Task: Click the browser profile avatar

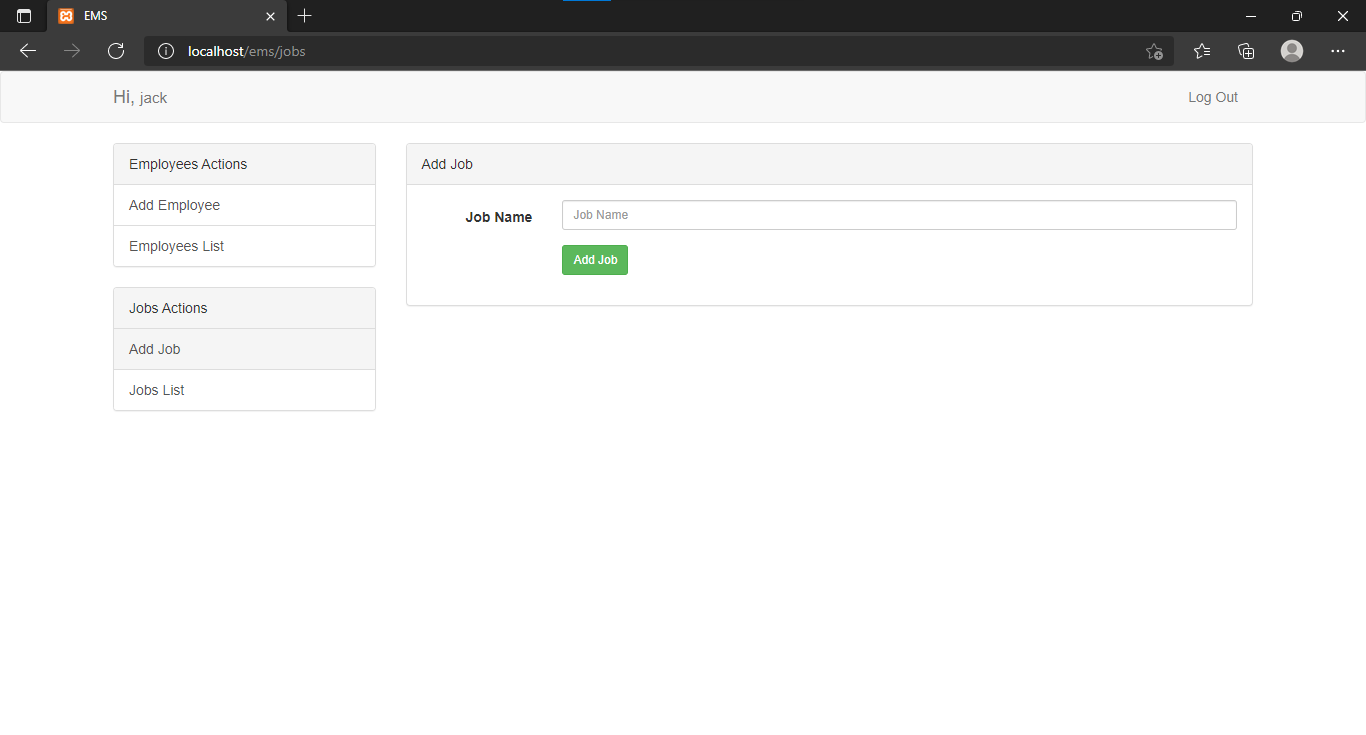Action: [1291, 51]
